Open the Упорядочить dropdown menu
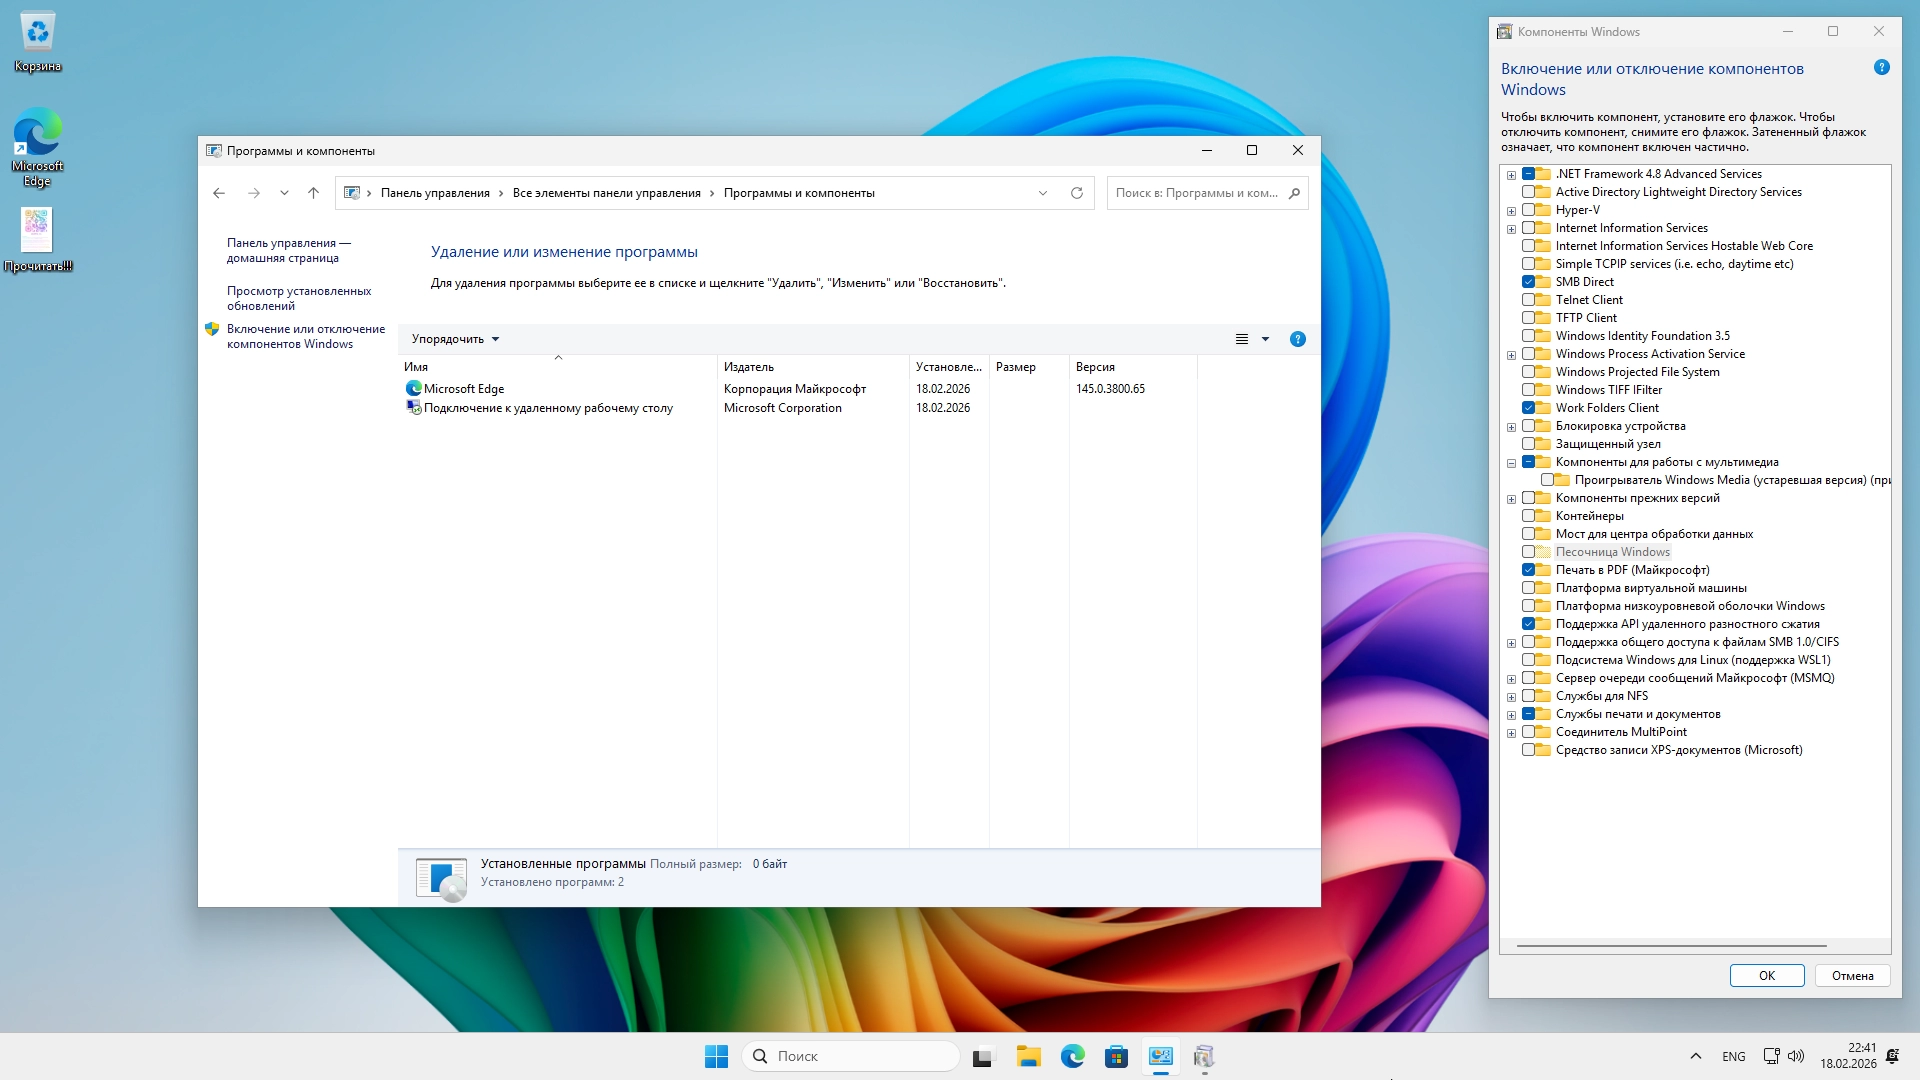The height and width of the screenshot is (1080, 1920). [x=455, y=339]
